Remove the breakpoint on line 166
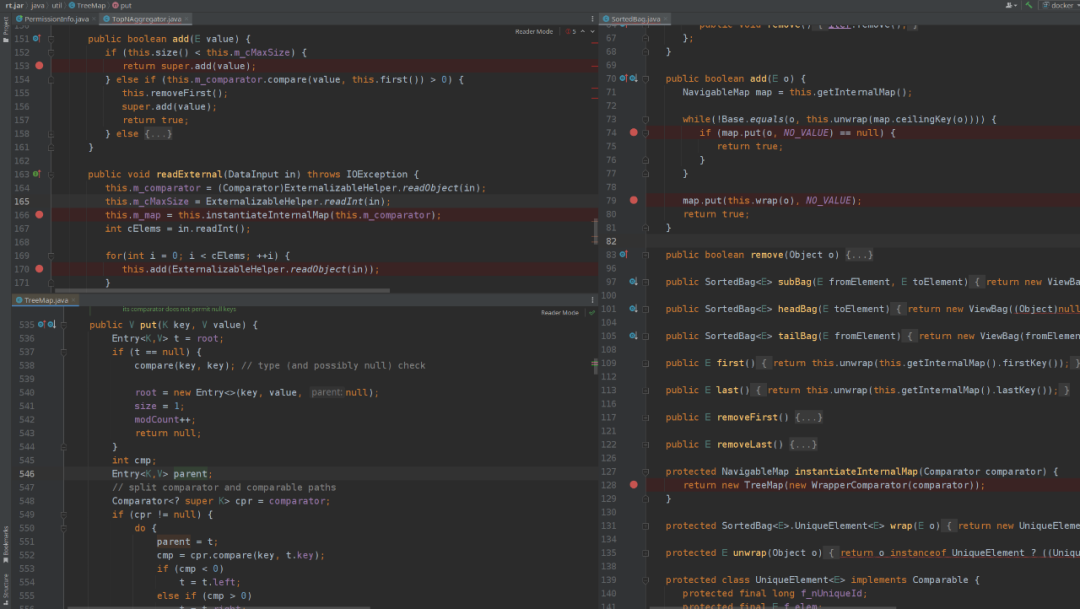Viewport: 1080px width, 609px height. coord(39,215)
